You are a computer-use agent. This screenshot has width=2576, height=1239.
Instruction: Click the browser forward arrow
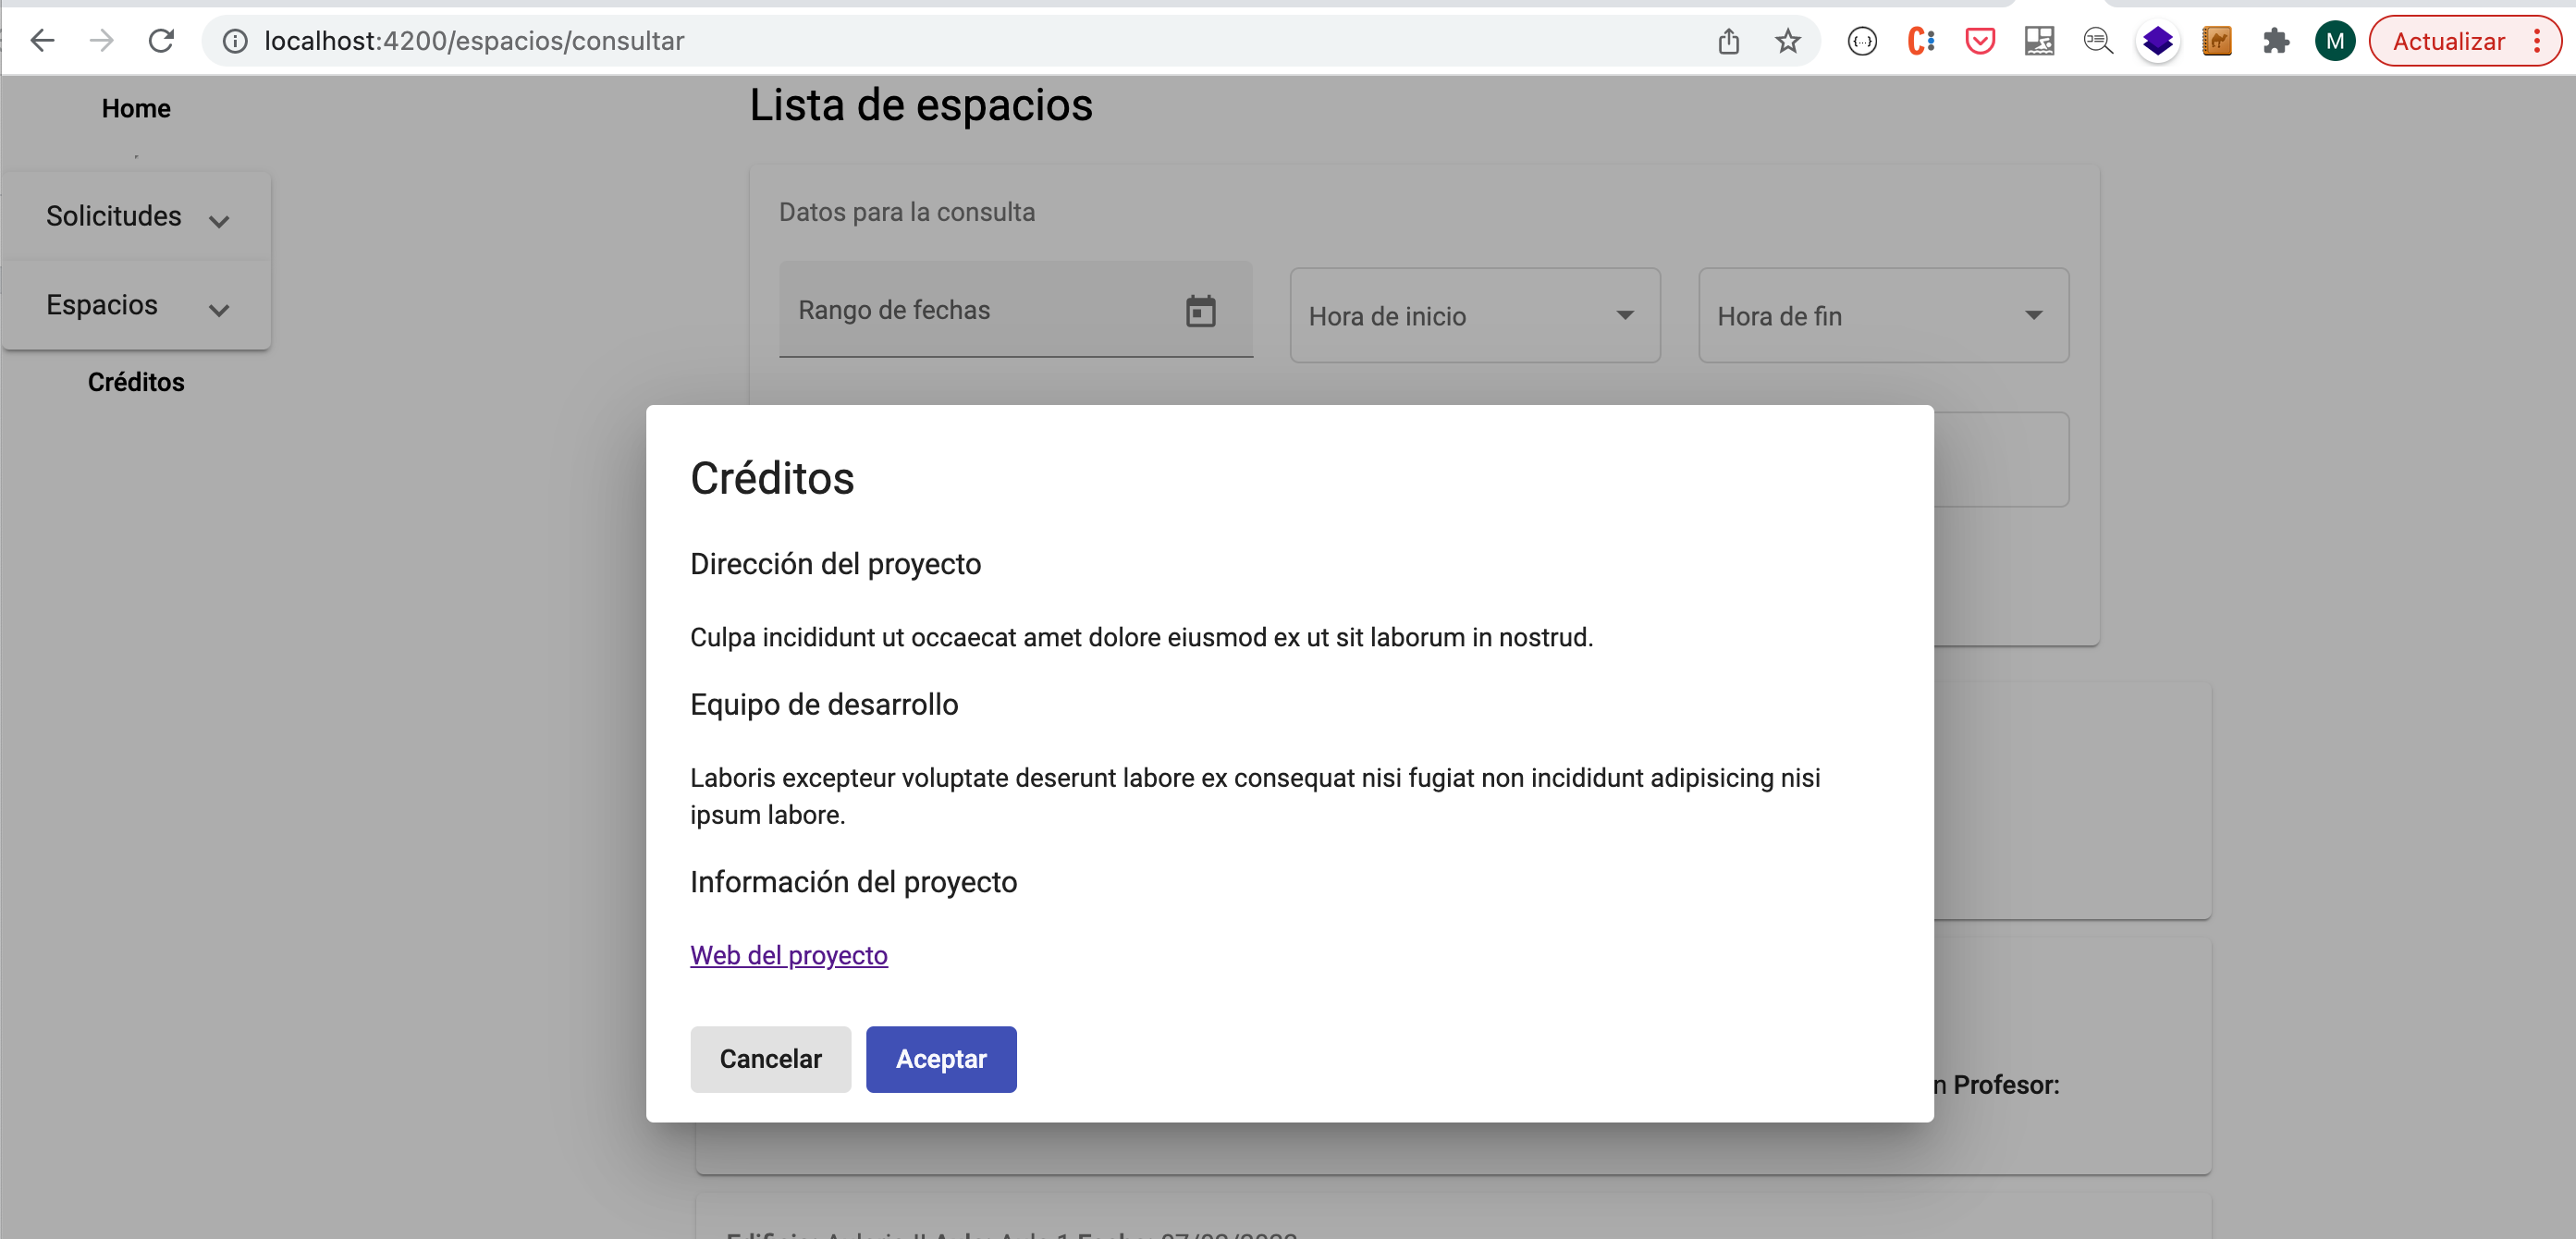click(101, 41)
